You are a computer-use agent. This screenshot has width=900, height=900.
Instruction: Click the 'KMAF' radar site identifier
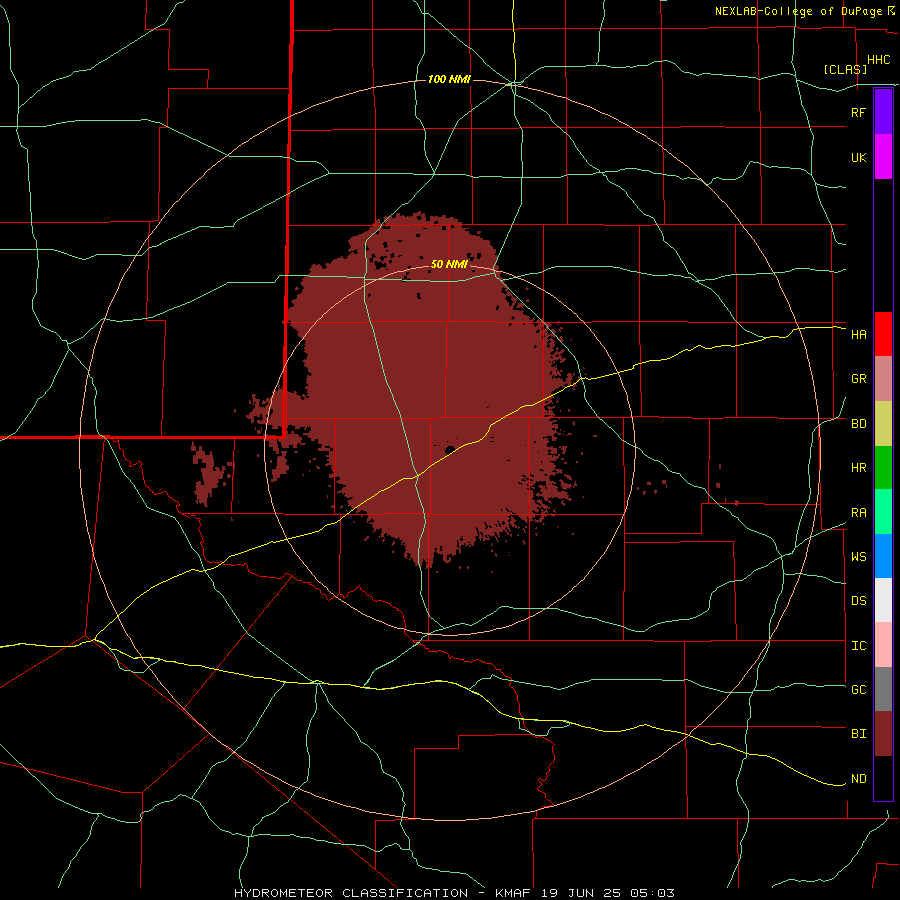coord(515,893)
